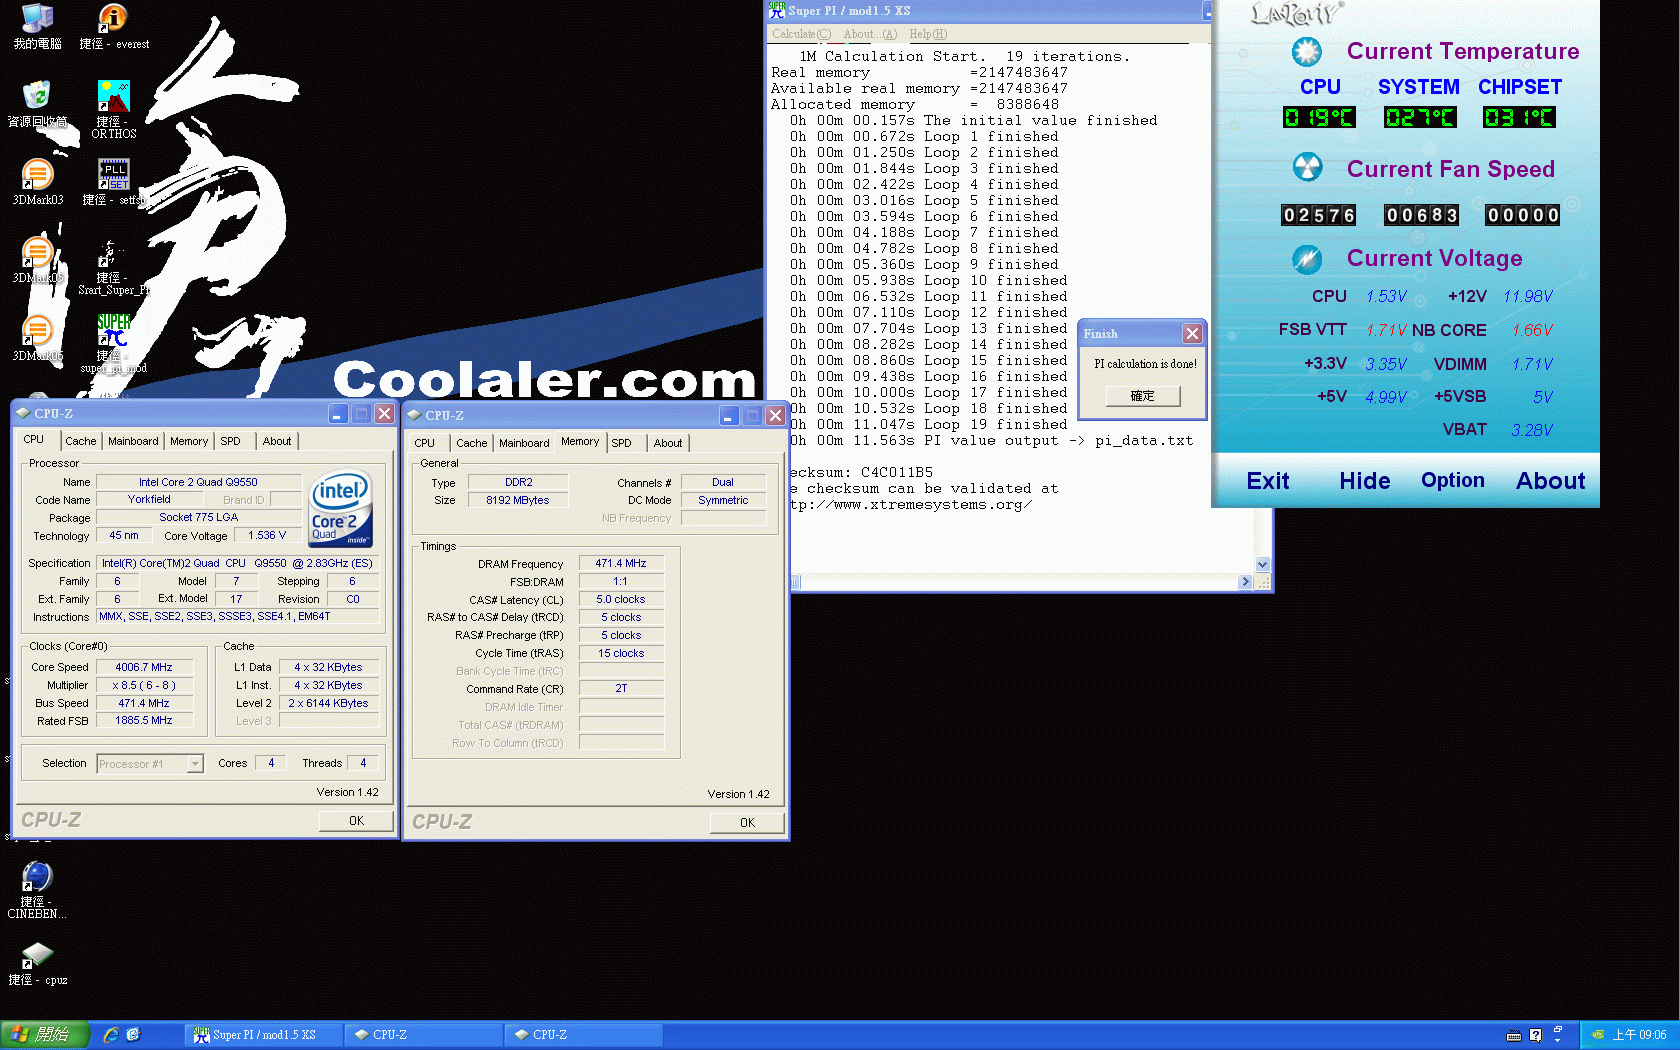
Task: Open the Recycle Bin (資源回收筒) icon
Action: point(37,96)
